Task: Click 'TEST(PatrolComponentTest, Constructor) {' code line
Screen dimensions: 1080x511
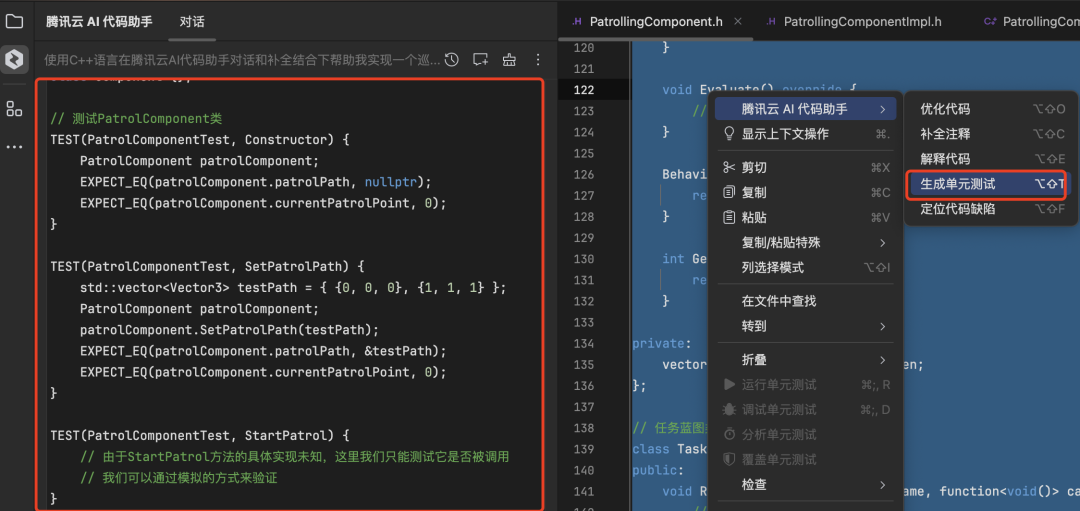Action: coord(200,140)
